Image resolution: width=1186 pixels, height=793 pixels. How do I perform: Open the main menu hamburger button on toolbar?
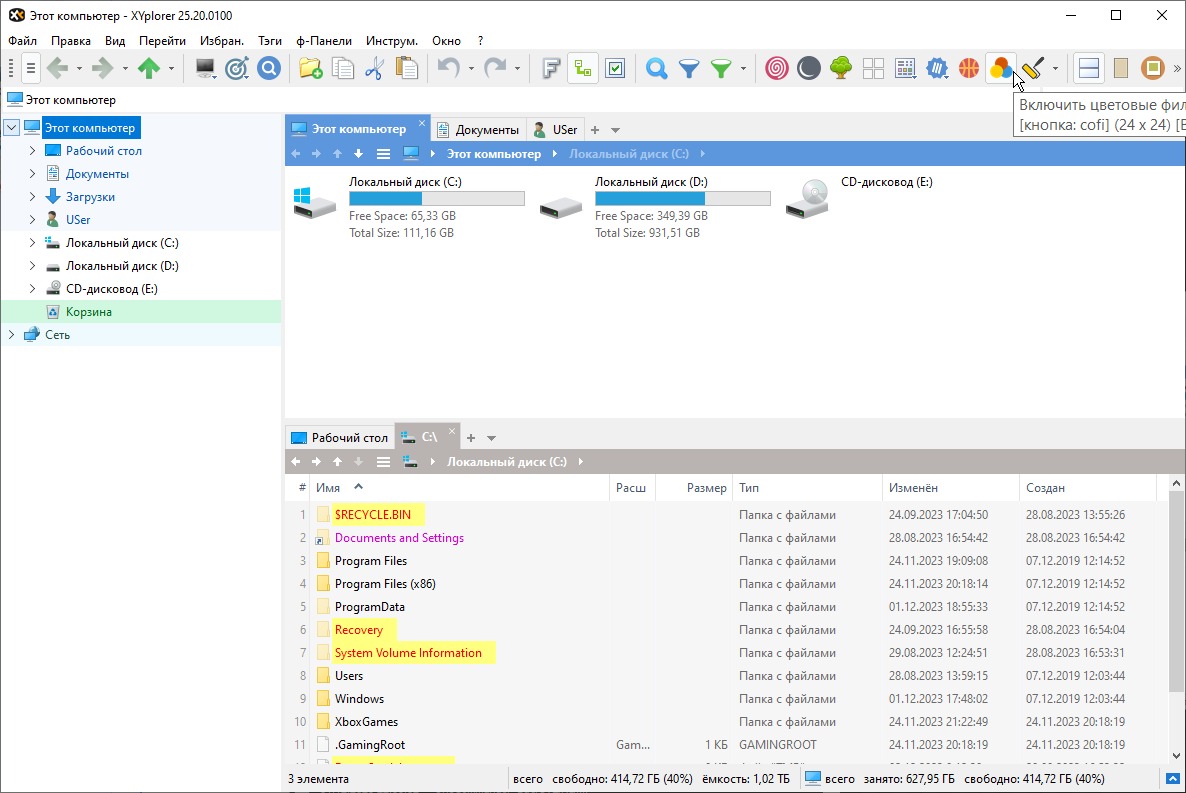pyautogui.click(x=30, y=68)
